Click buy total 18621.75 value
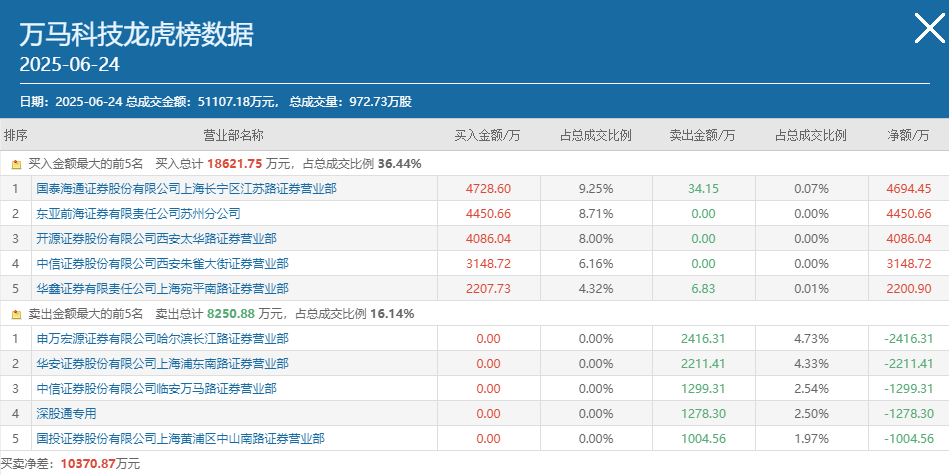This screenshot has height=475, width=949. click(234, 164)
